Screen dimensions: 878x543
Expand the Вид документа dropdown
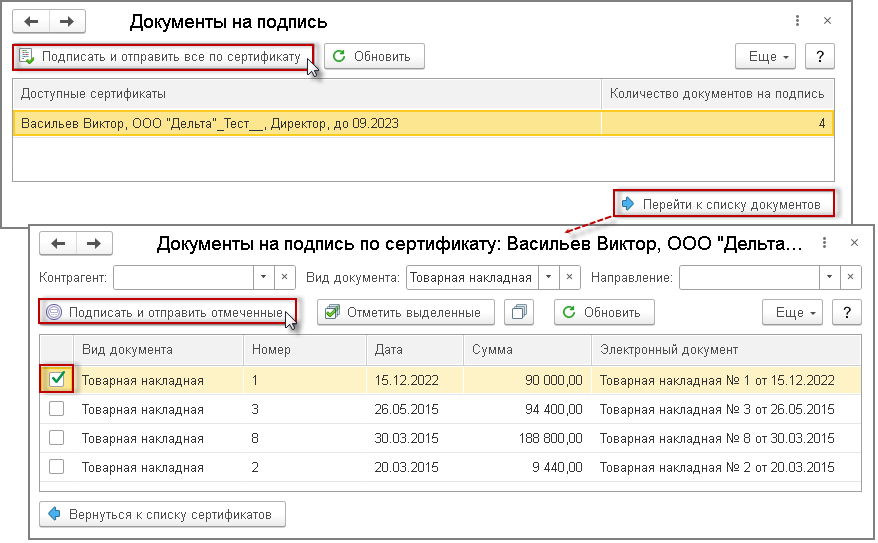[548, 278]
